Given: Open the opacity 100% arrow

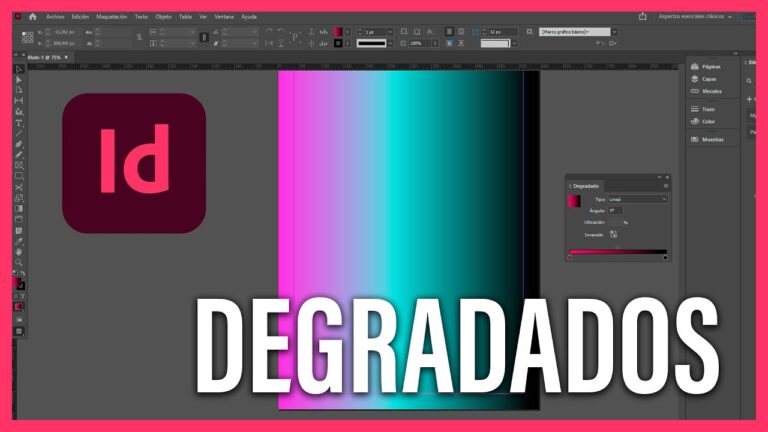Looking at the screenshot, I should pos(435,44).
